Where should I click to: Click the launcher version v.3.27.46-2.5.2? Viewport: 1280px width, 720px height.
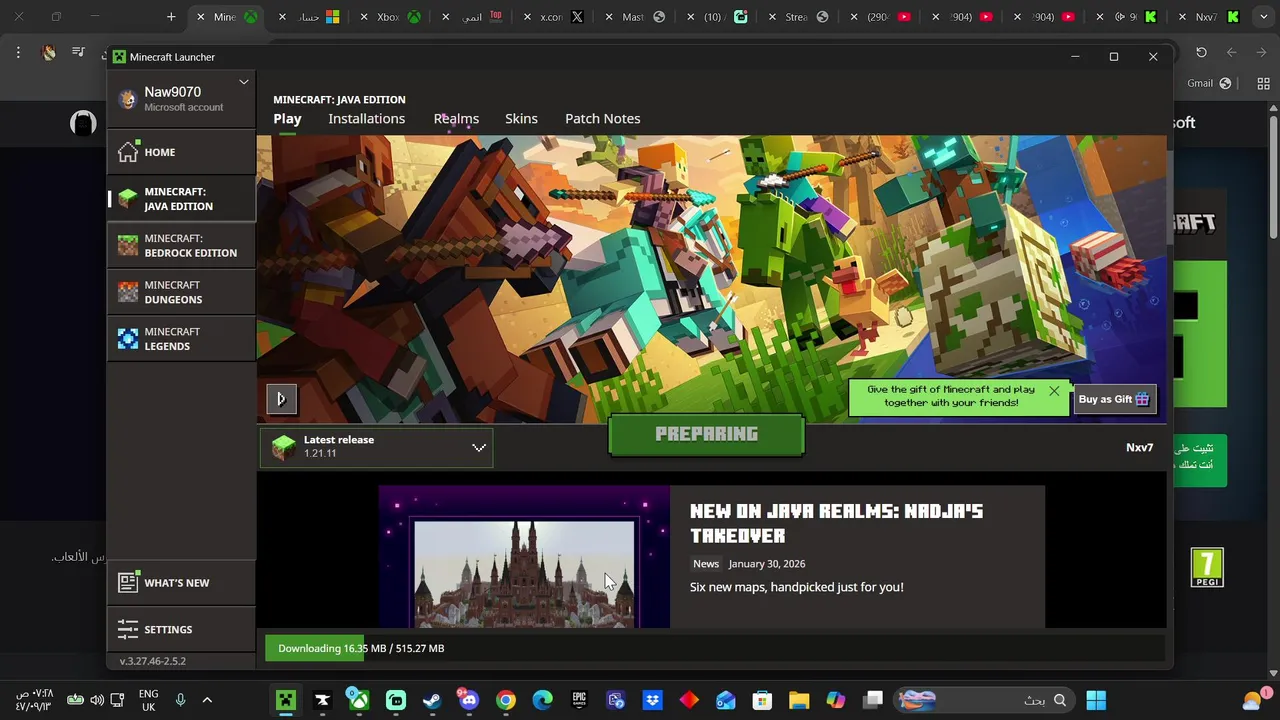153,661
